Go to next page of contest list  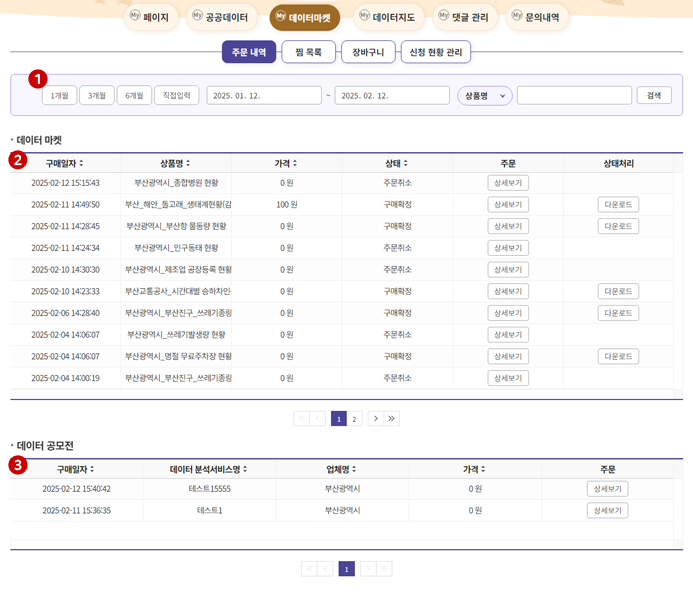[368, 569]
